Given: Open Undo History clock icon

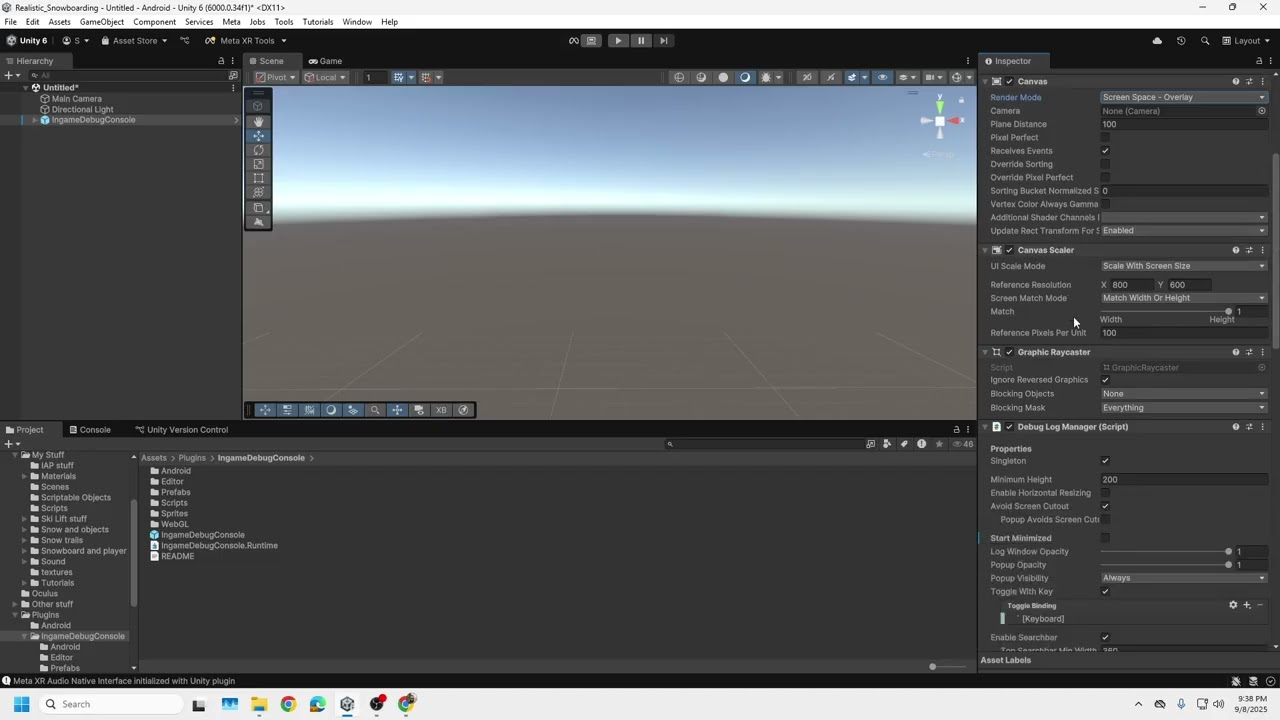Looking at the screenshot, I should (1181, 41).
